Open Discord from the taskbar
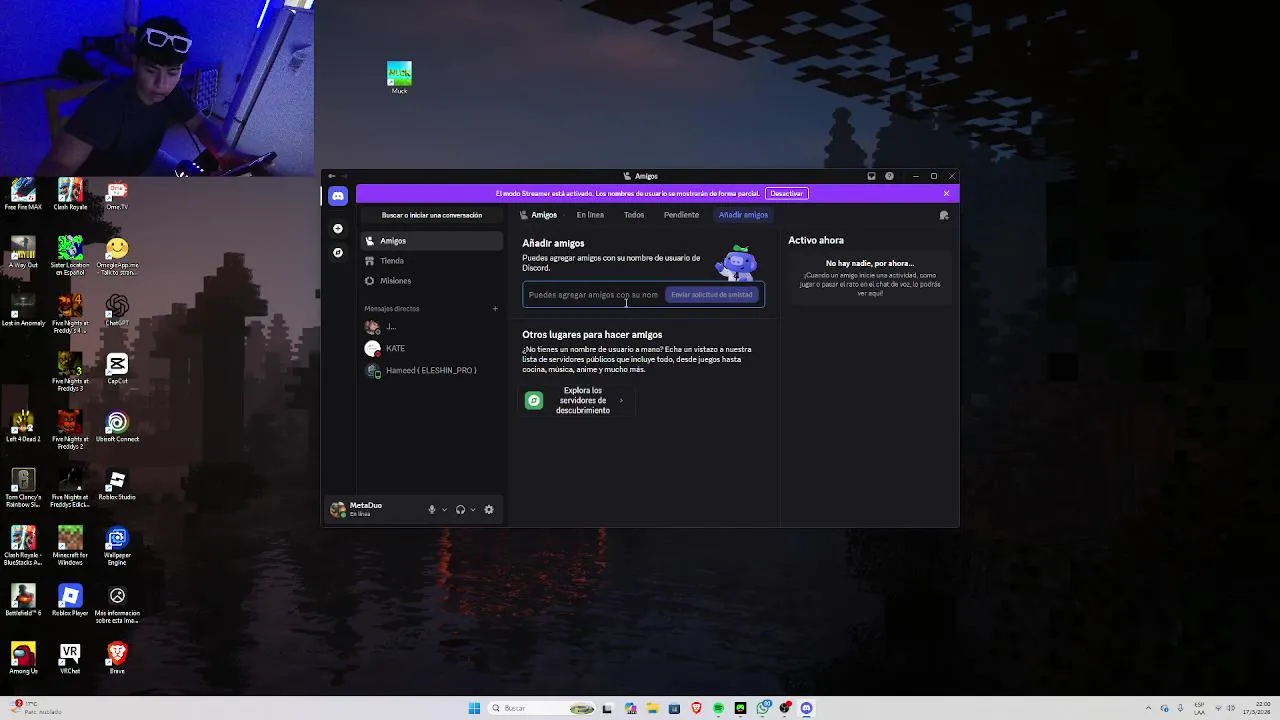 (x=806, y=708)
